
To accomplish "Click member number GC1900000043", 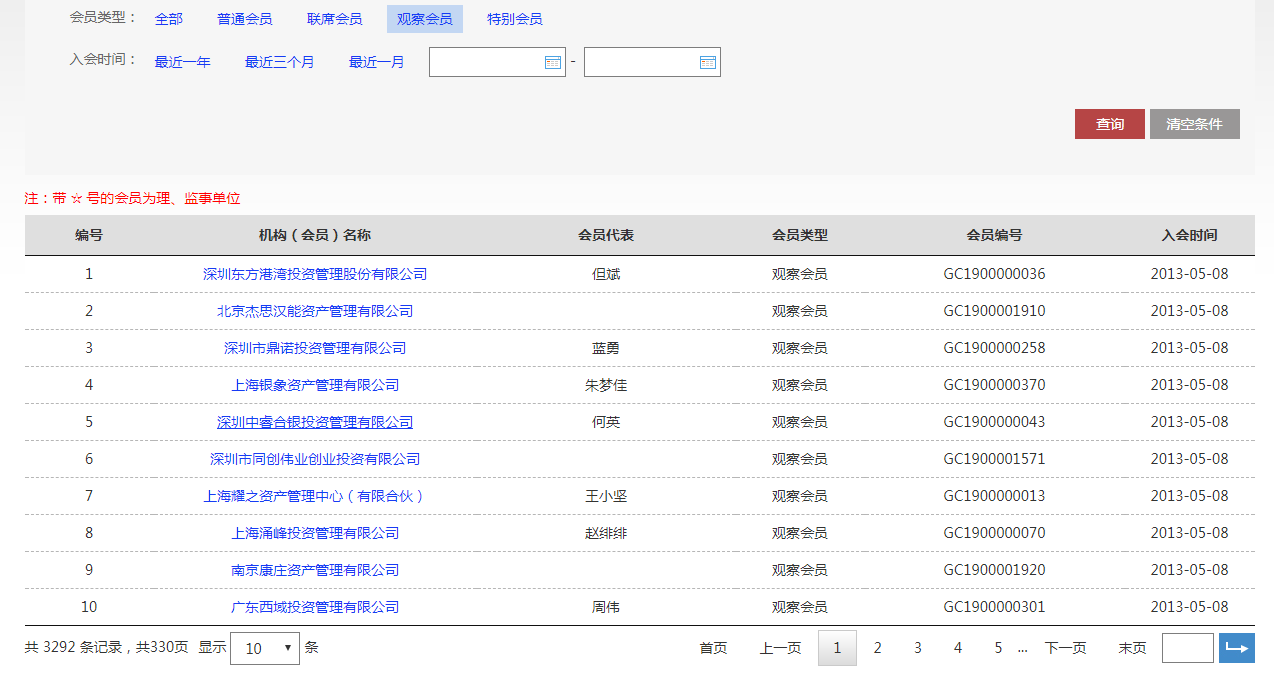I will (x=994, y=422).
